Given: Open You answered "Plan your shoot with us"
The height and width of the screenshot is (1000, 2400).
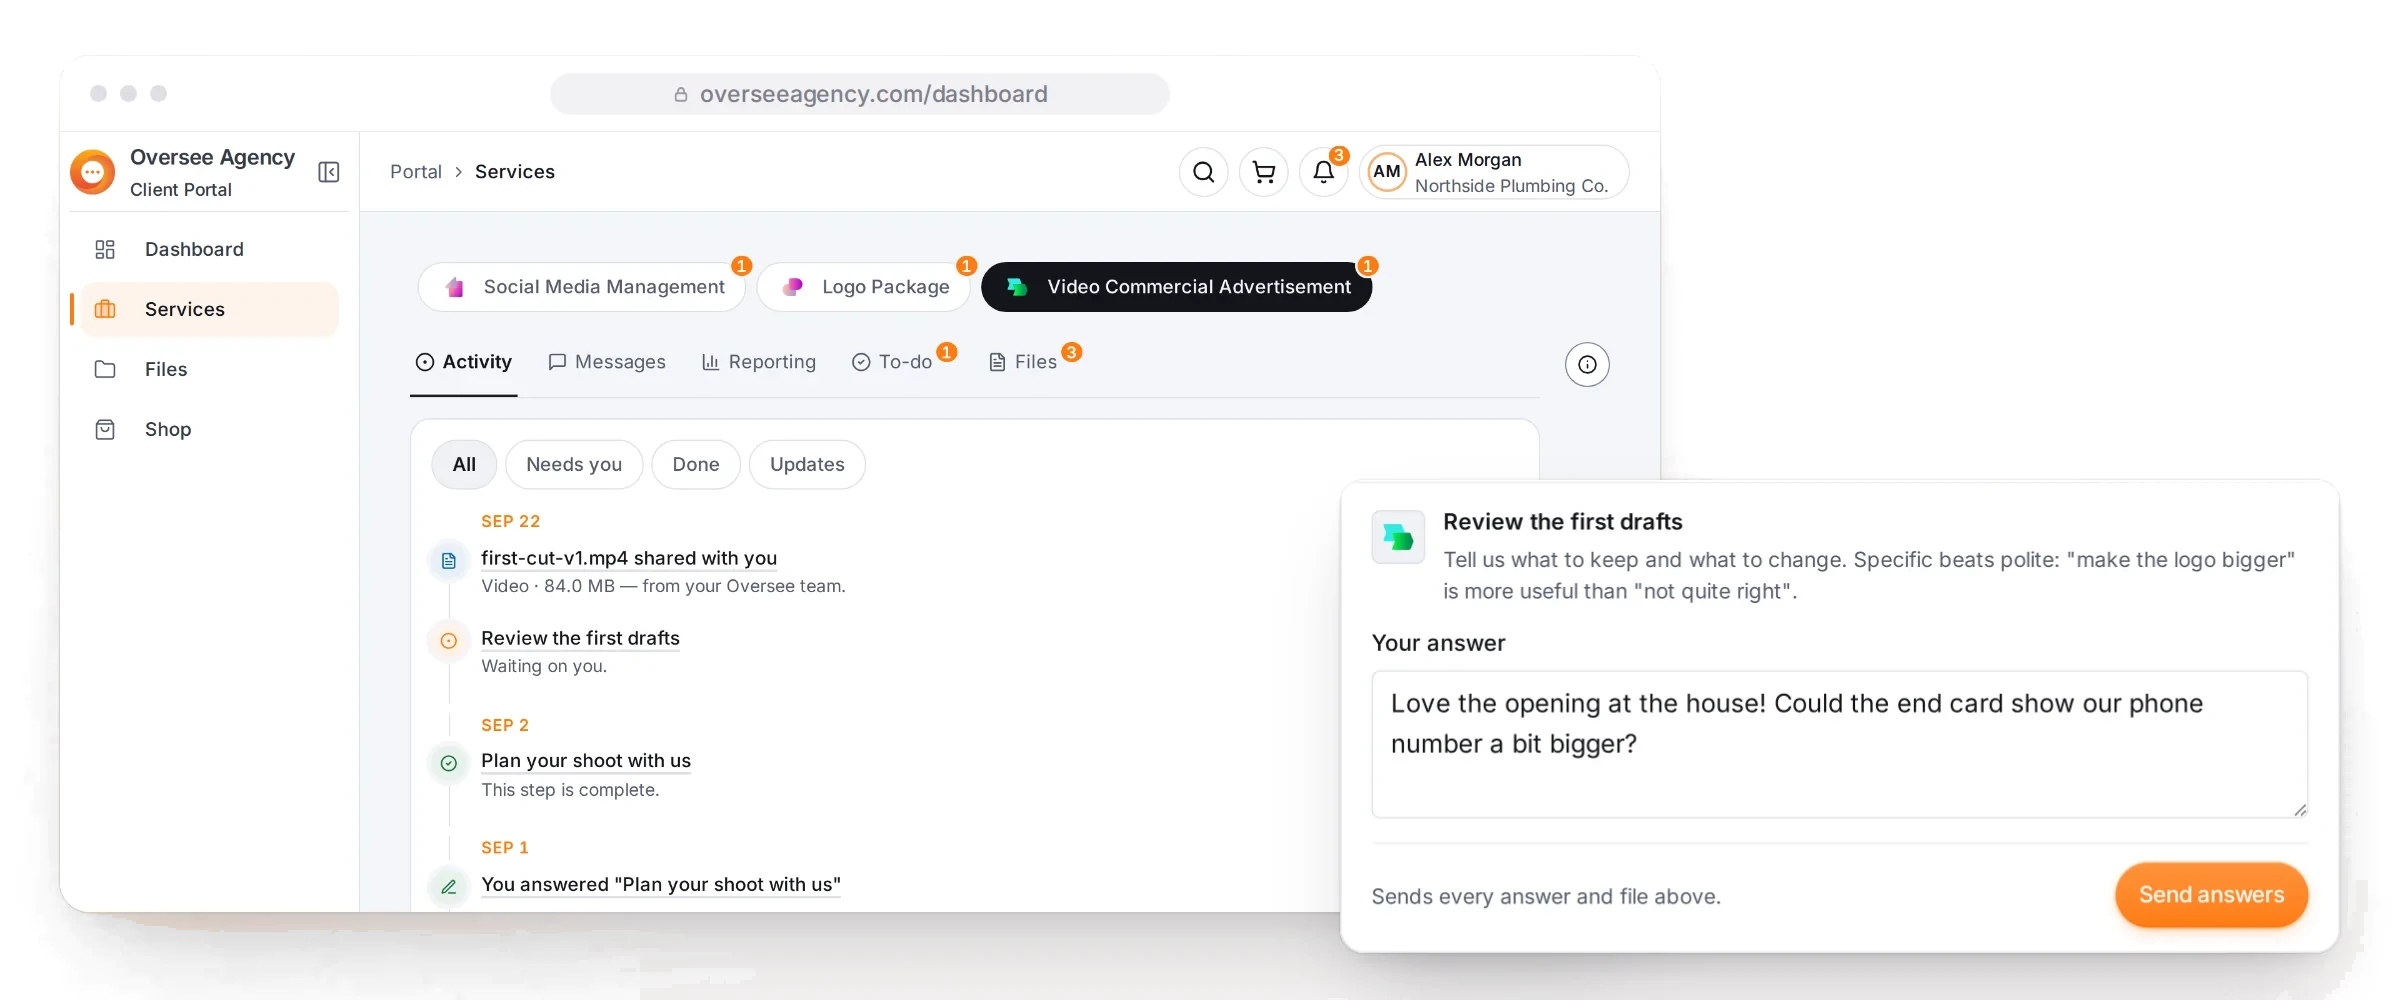Looking at the screenshot, I should coord(661,885).
